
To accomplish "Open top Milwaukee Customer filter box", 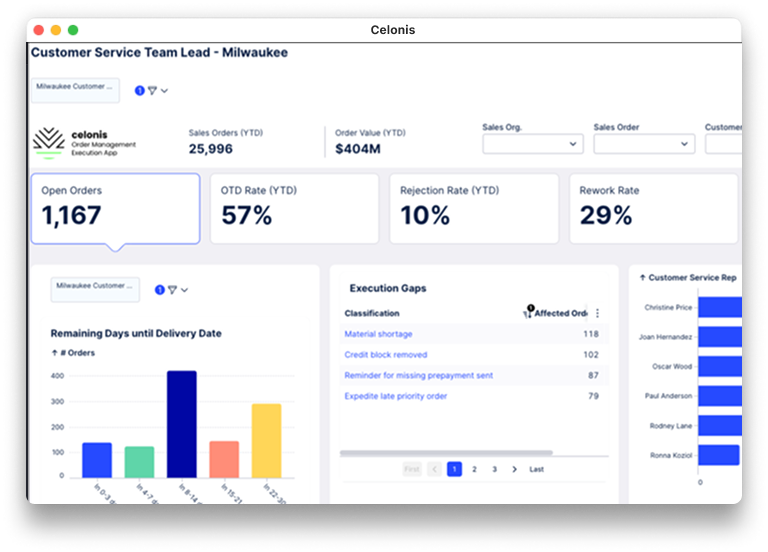I will 75,90.
